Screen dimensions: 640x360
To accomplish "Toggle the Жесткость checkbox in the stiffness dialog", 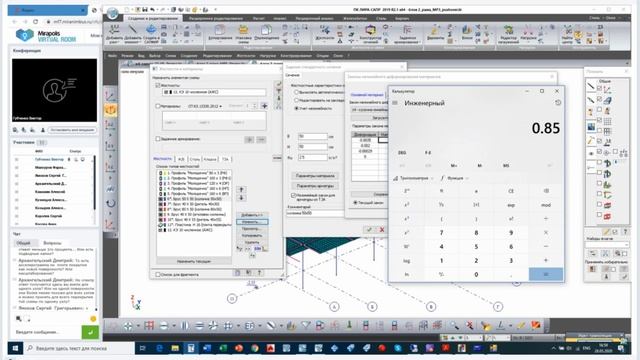I will point(158,85).
